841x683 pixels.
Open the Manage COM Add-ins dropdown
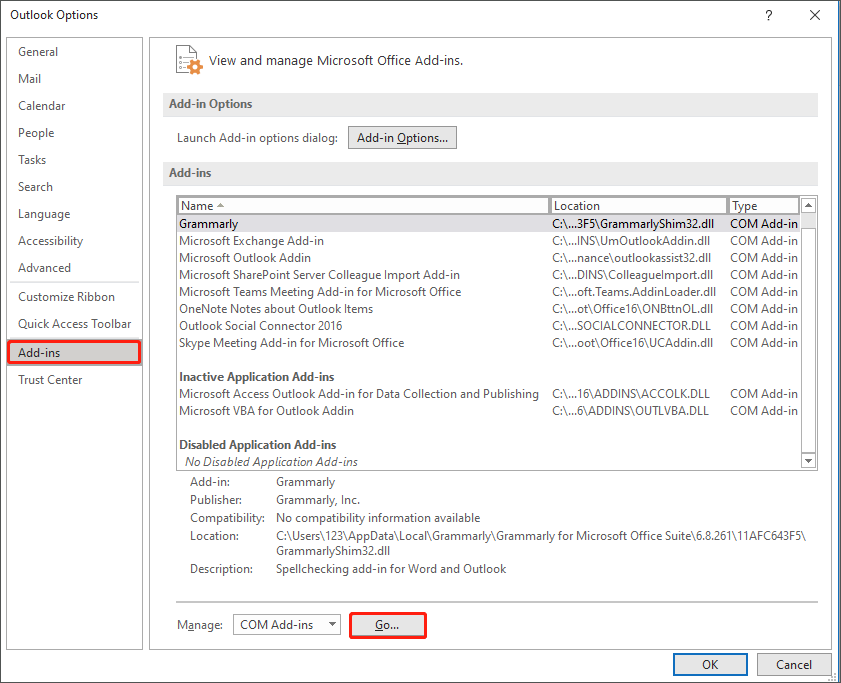pos(286,624)
